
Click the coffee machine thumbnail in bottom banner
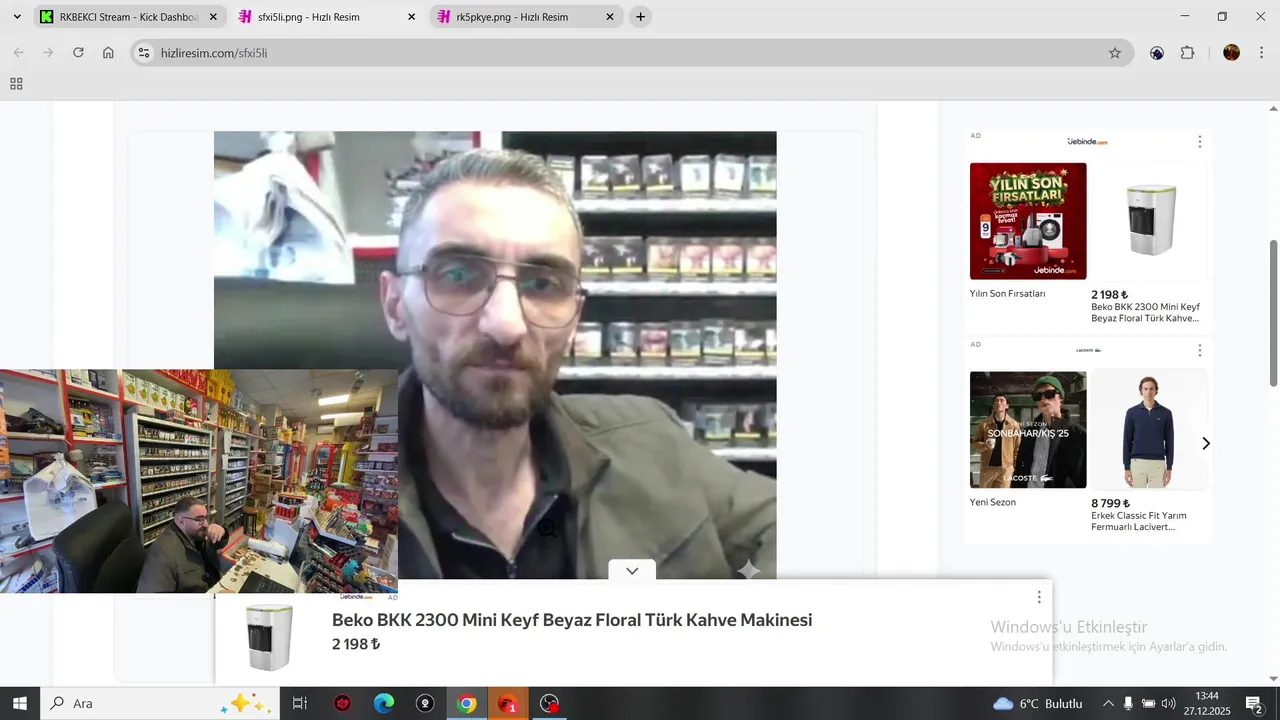pos(269,638)
